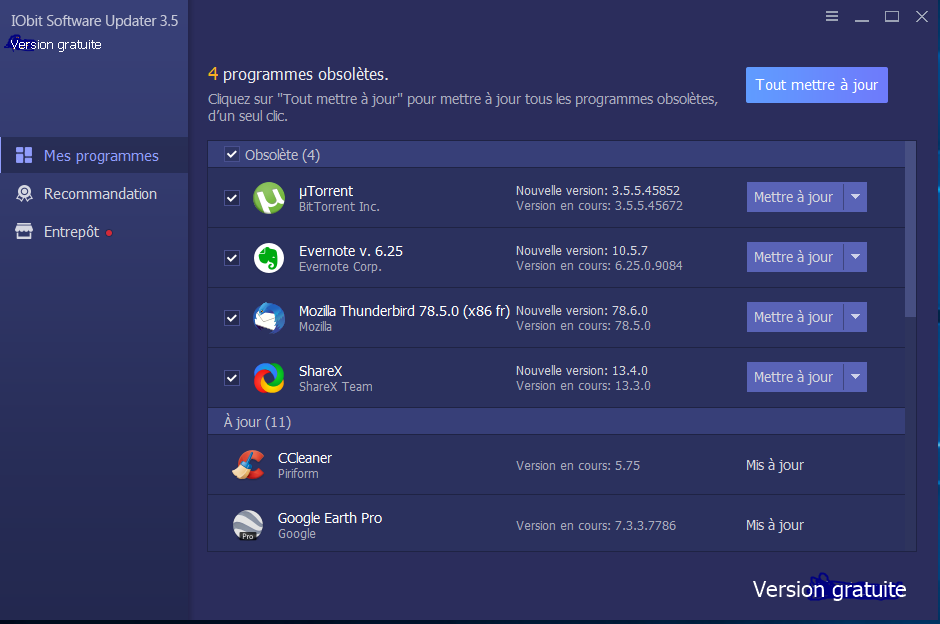Viewport: 940px width, 624px height.
Task: Click the Google Earth Pro icon
Action: click(248, 525)
